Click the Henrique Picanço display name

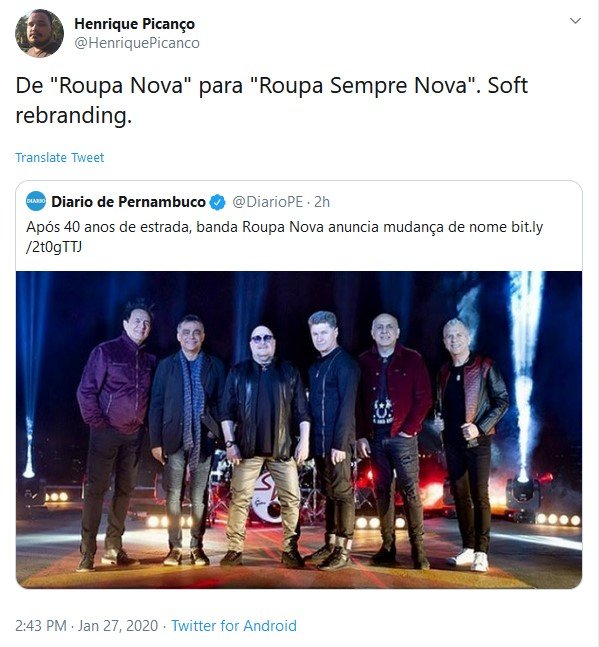134,24
